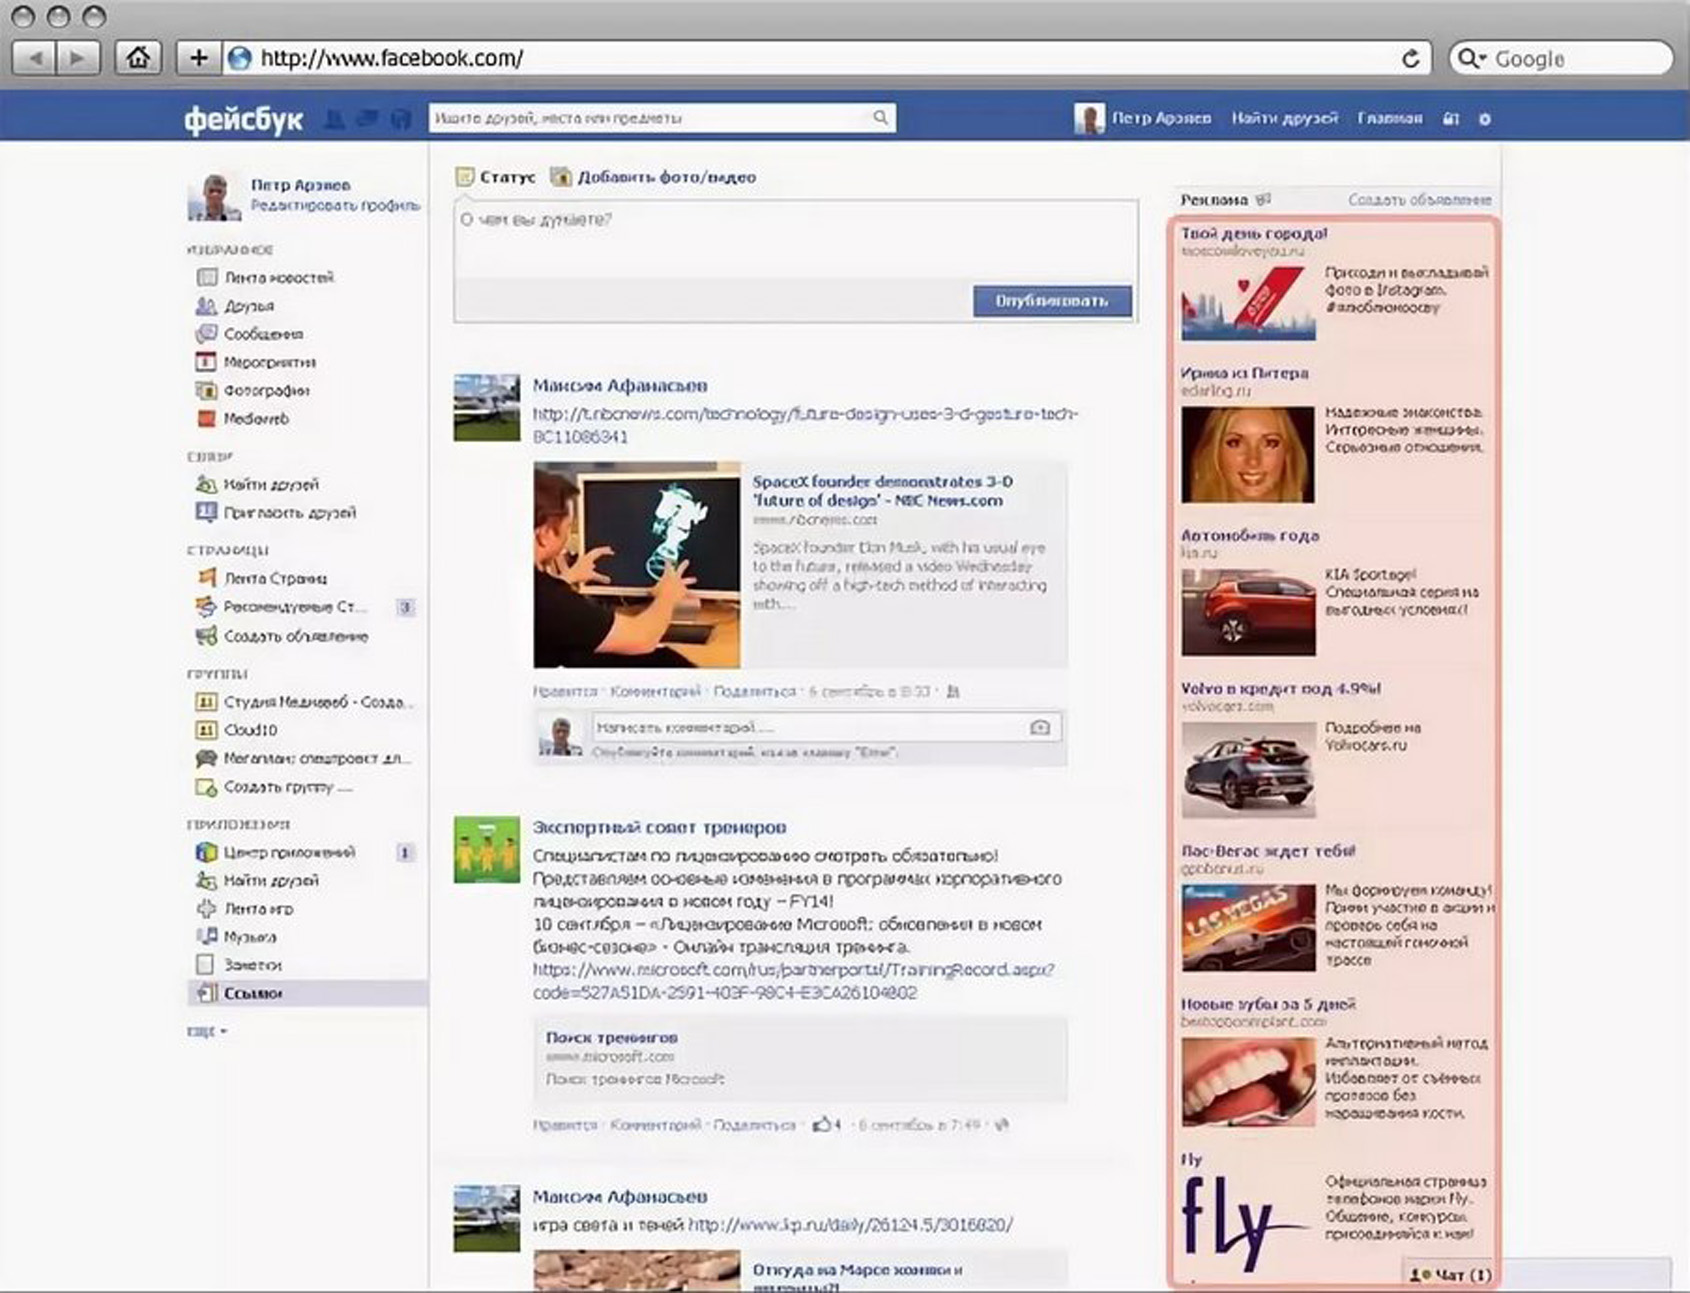1690x1293 pixels.
Task: Click the KIA Sportage ad thumbnail
Action: (1248, 612)
